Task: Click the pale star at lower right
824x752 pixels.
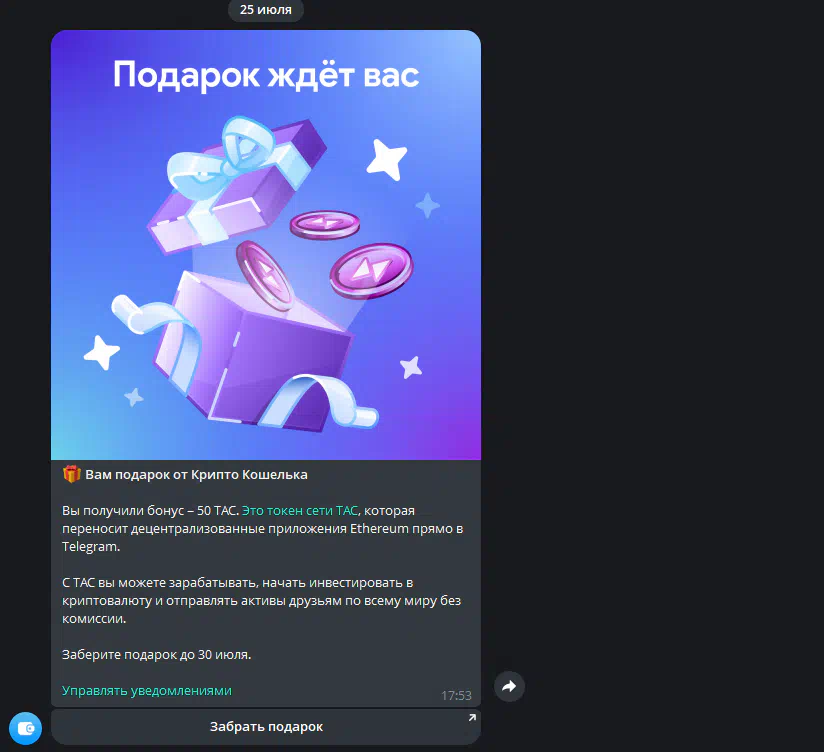Action: tap(411, 367)
